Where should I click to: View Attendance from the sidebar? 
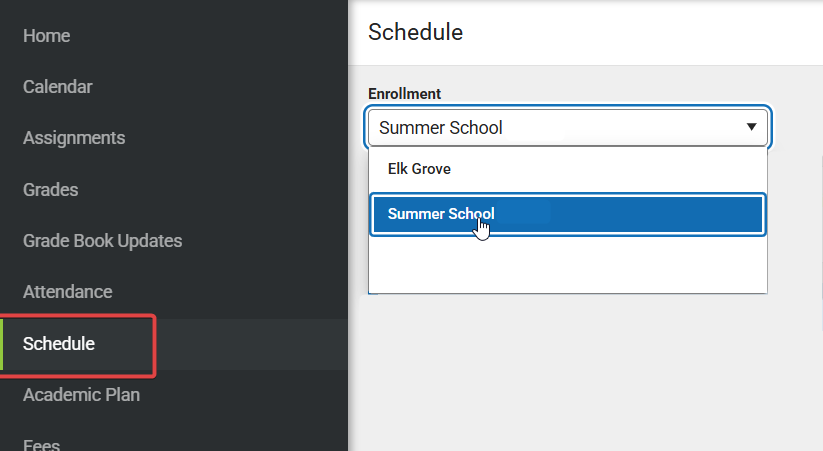[67, 291]
